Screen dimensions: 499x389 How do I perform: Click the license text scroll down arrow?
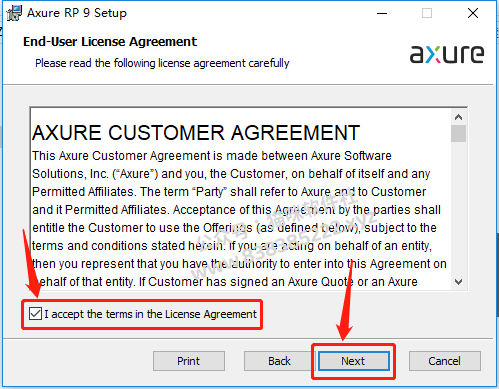click(458, 282)
